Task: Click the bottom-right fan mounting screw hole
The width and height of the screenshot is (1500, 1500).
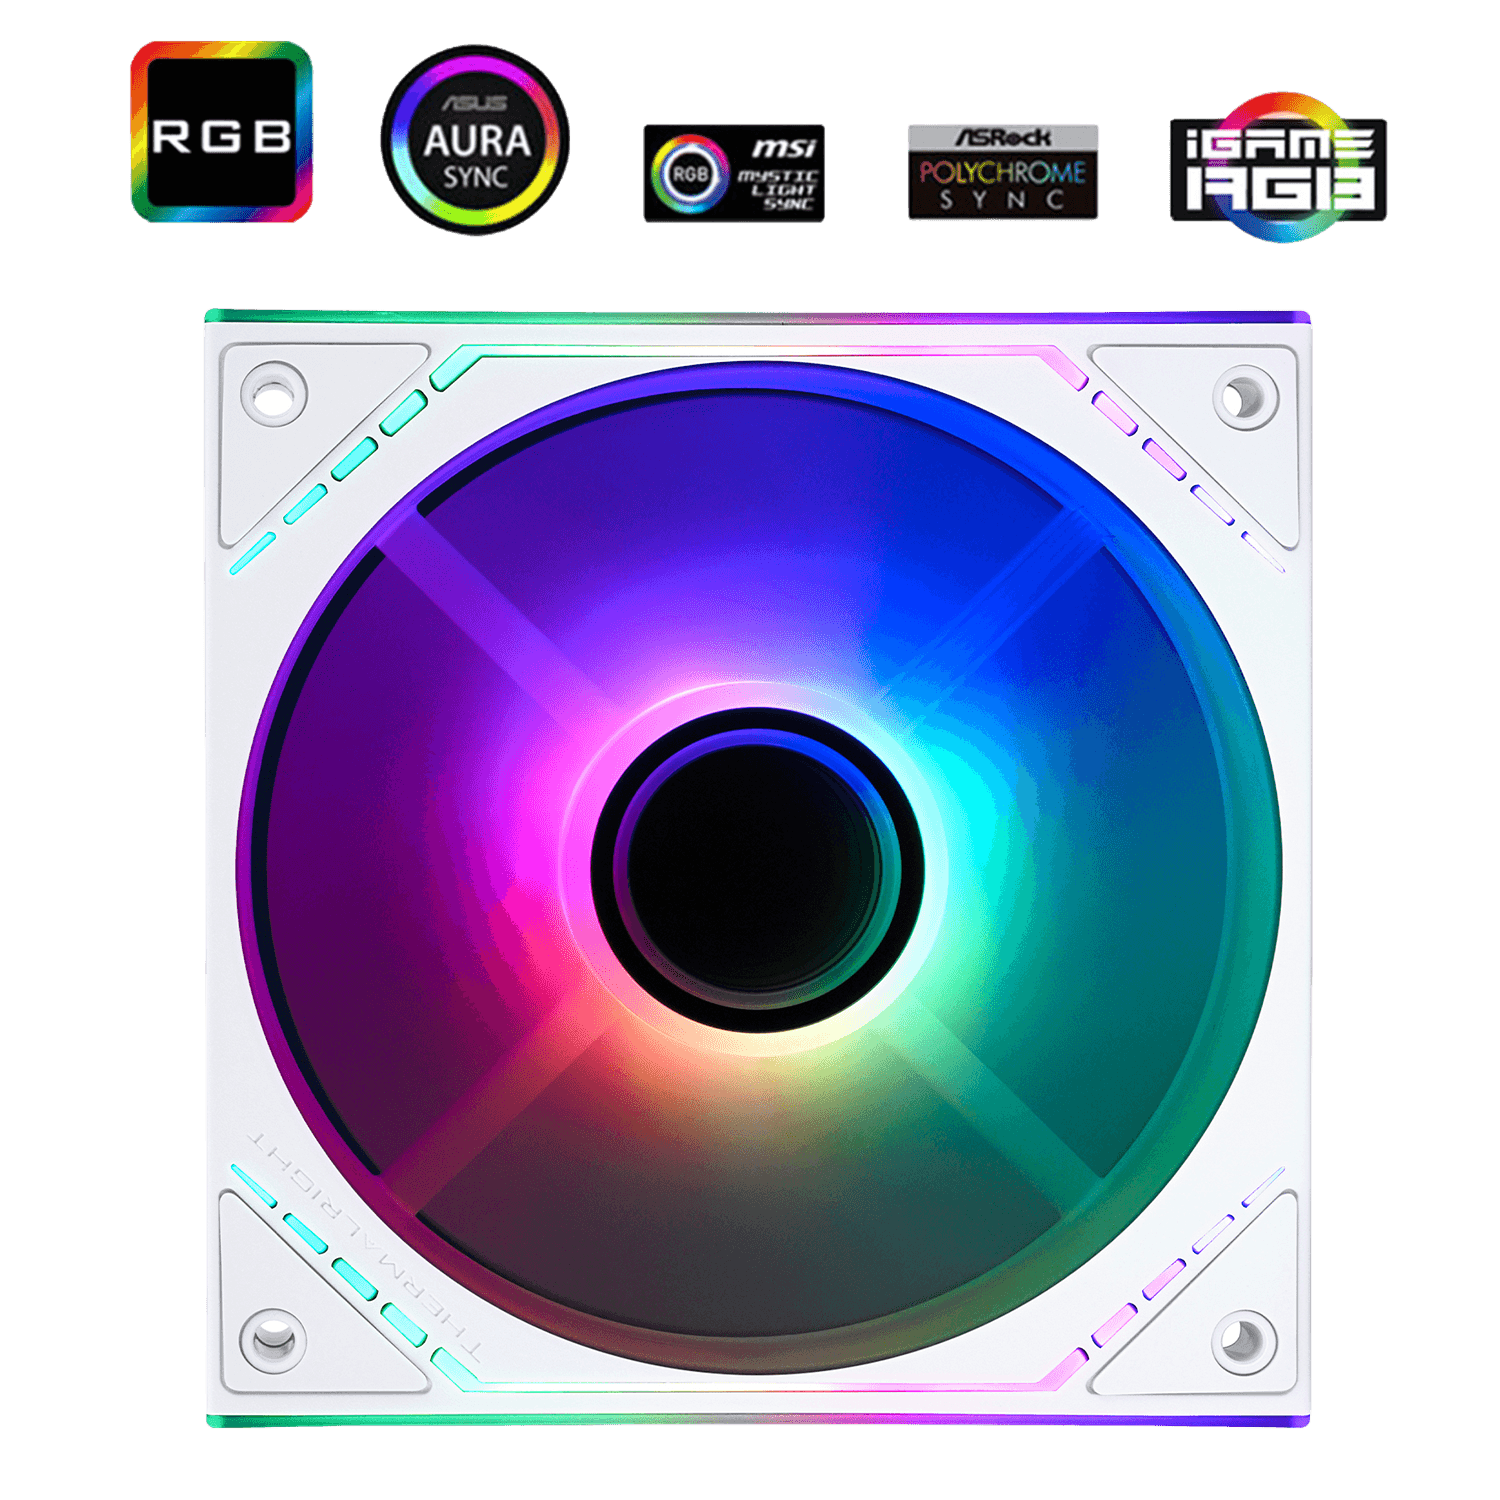Action: 1244,1340
